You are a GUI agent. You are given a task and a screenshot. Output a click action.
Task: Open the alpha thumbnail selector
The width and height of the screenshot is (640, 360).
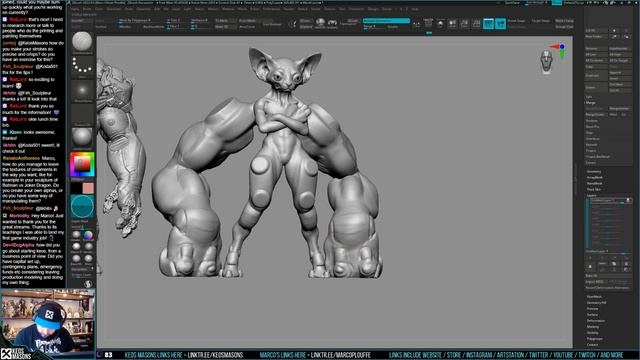[82, 91]
